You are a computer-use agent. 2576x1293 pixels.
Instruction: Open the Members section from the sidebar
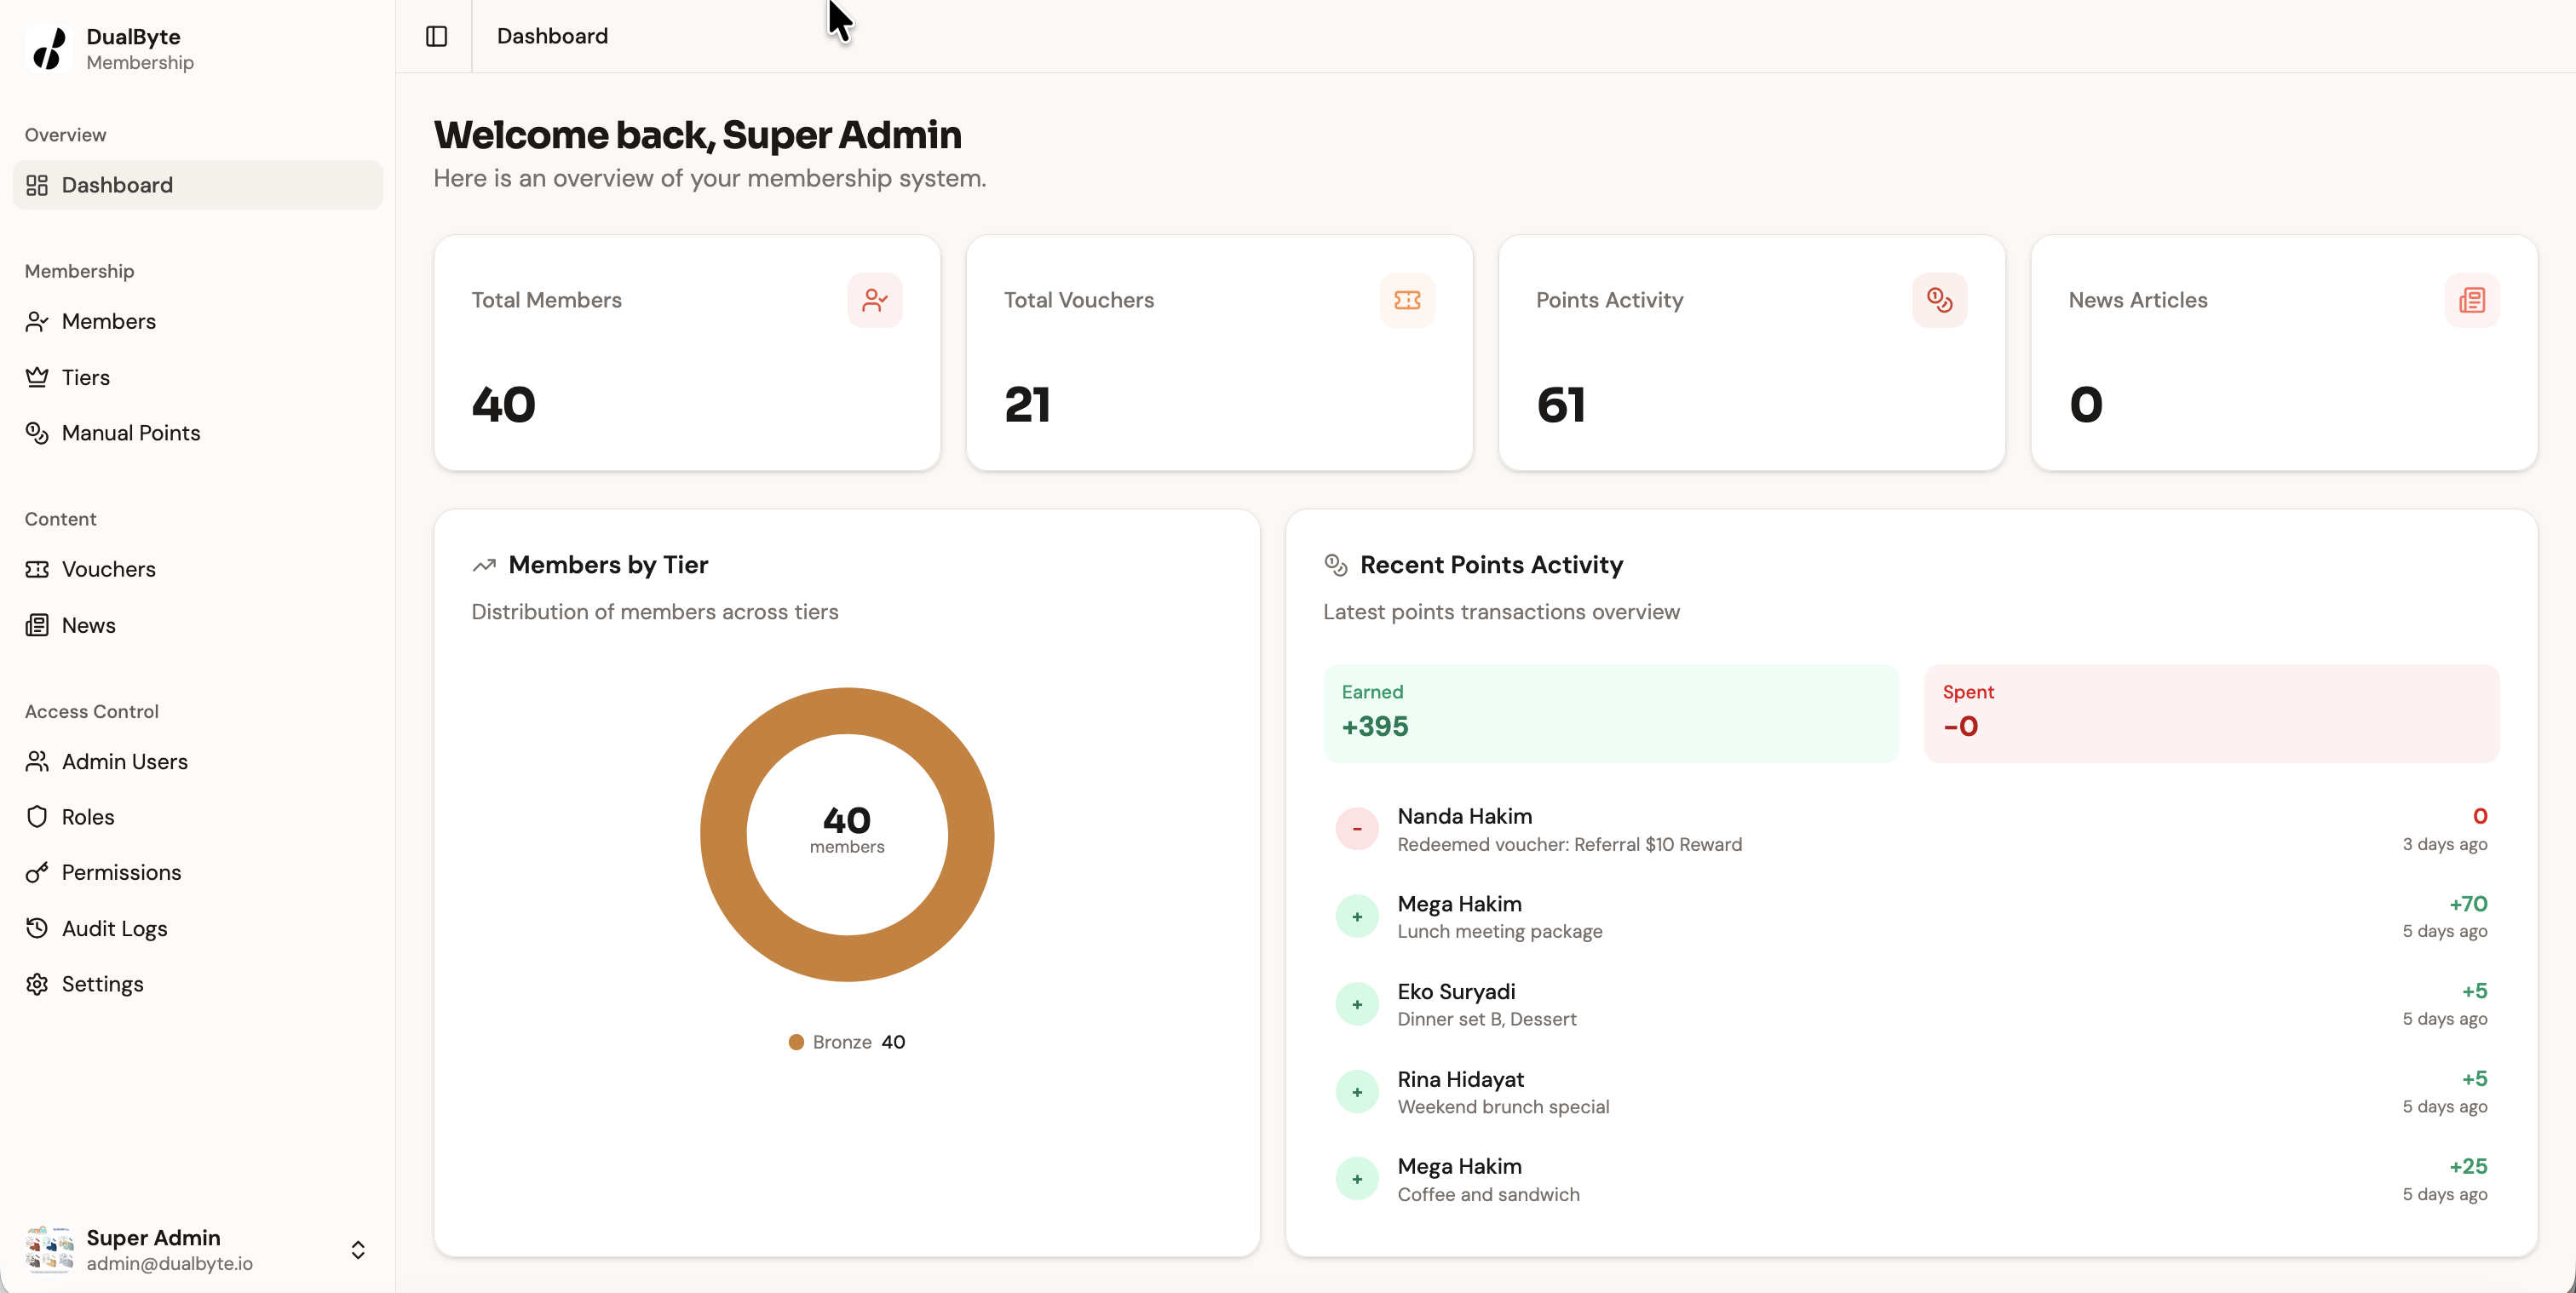click(109, 321)
